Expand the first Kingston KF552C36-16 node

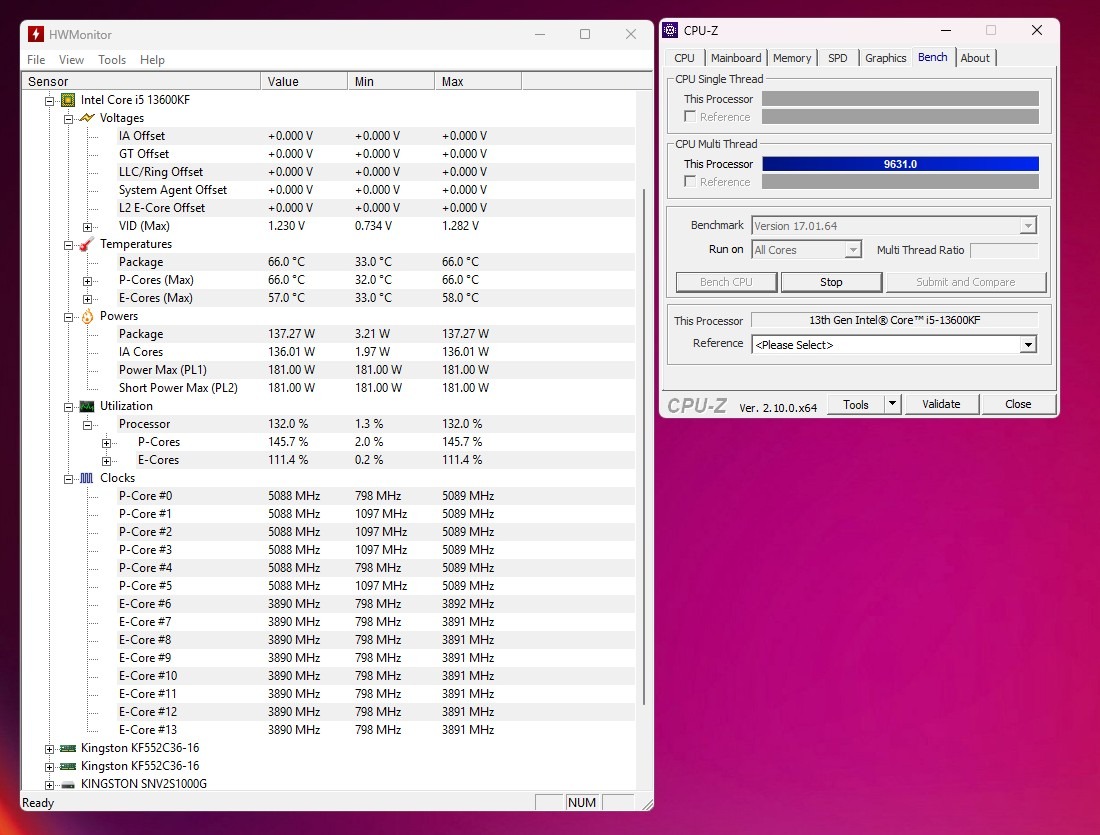[x=50, y=749]
